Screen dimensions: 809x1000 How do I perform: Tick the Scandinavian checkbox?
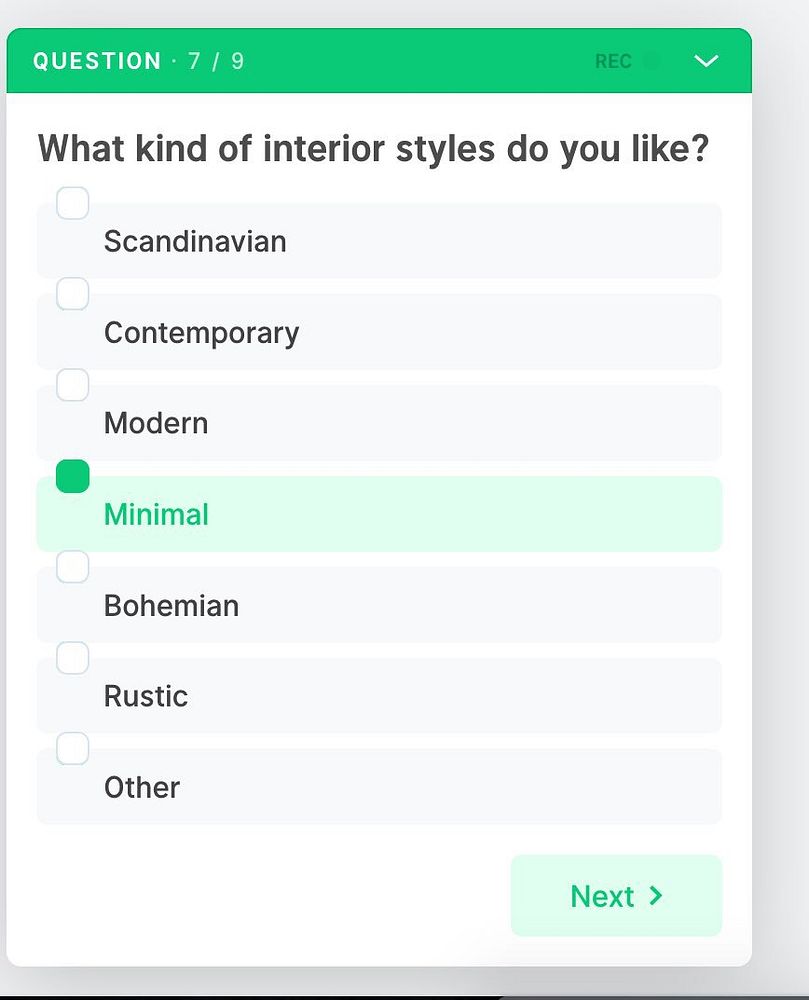pos(73,203)
